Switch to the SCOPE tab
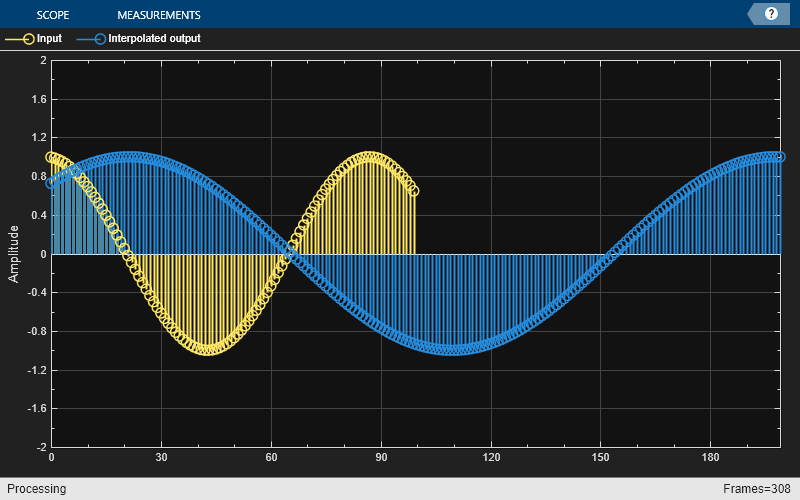800x500 pixels. click(x=53, y=15)
